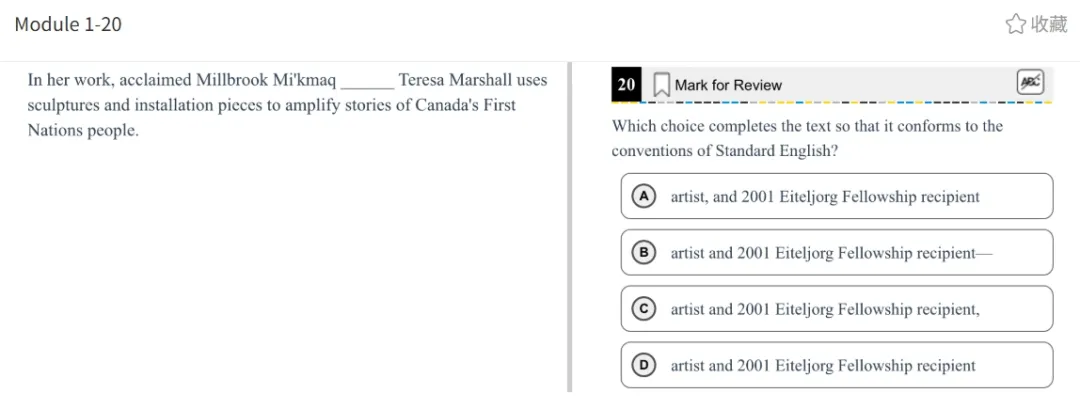Click the passage text about Teresa Marshall
This screenshot has width=1080, height=409.
[270, 105]
